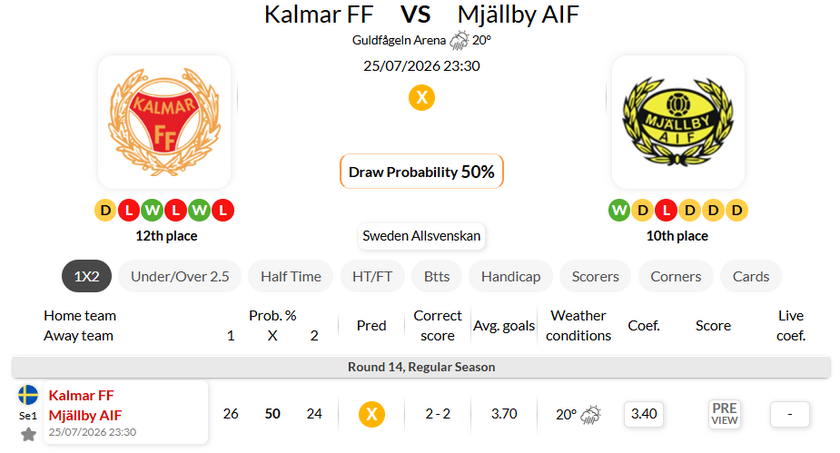This screenshot has width=840, height=453.
Task: Click the yellow X prediction badge under date
Action: [422, 97]
